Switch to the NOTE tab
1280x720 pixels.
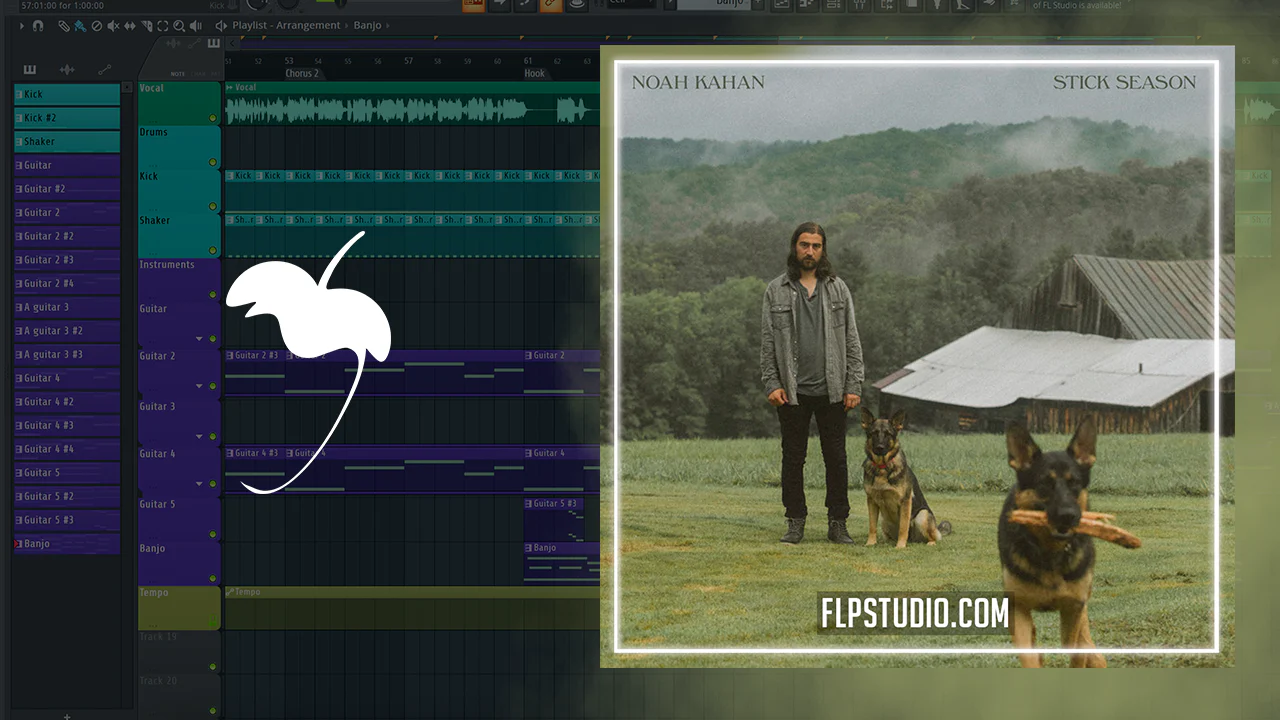[178, 74]
